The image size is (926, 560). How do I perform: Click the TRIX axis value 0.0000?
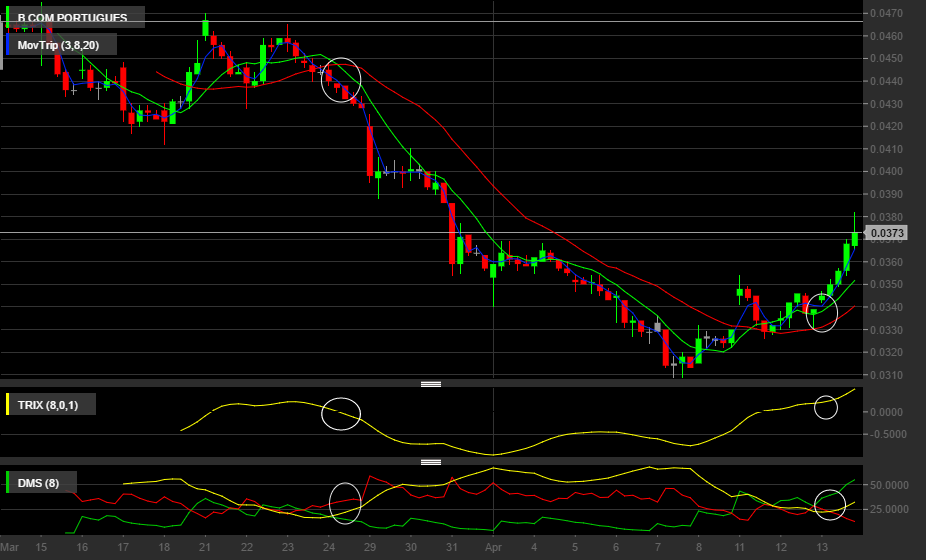(886, 412)
